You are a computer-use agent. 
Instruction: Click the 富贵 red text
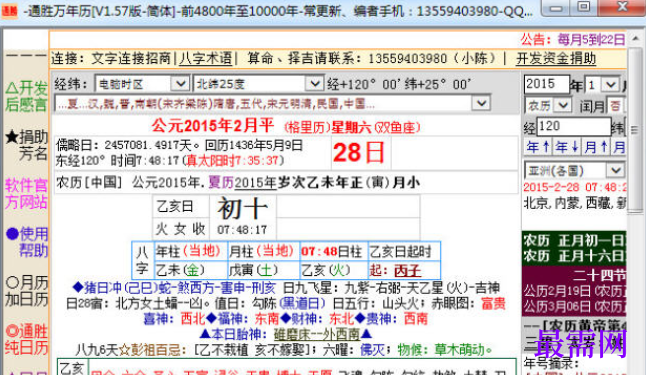pos(494,304)
